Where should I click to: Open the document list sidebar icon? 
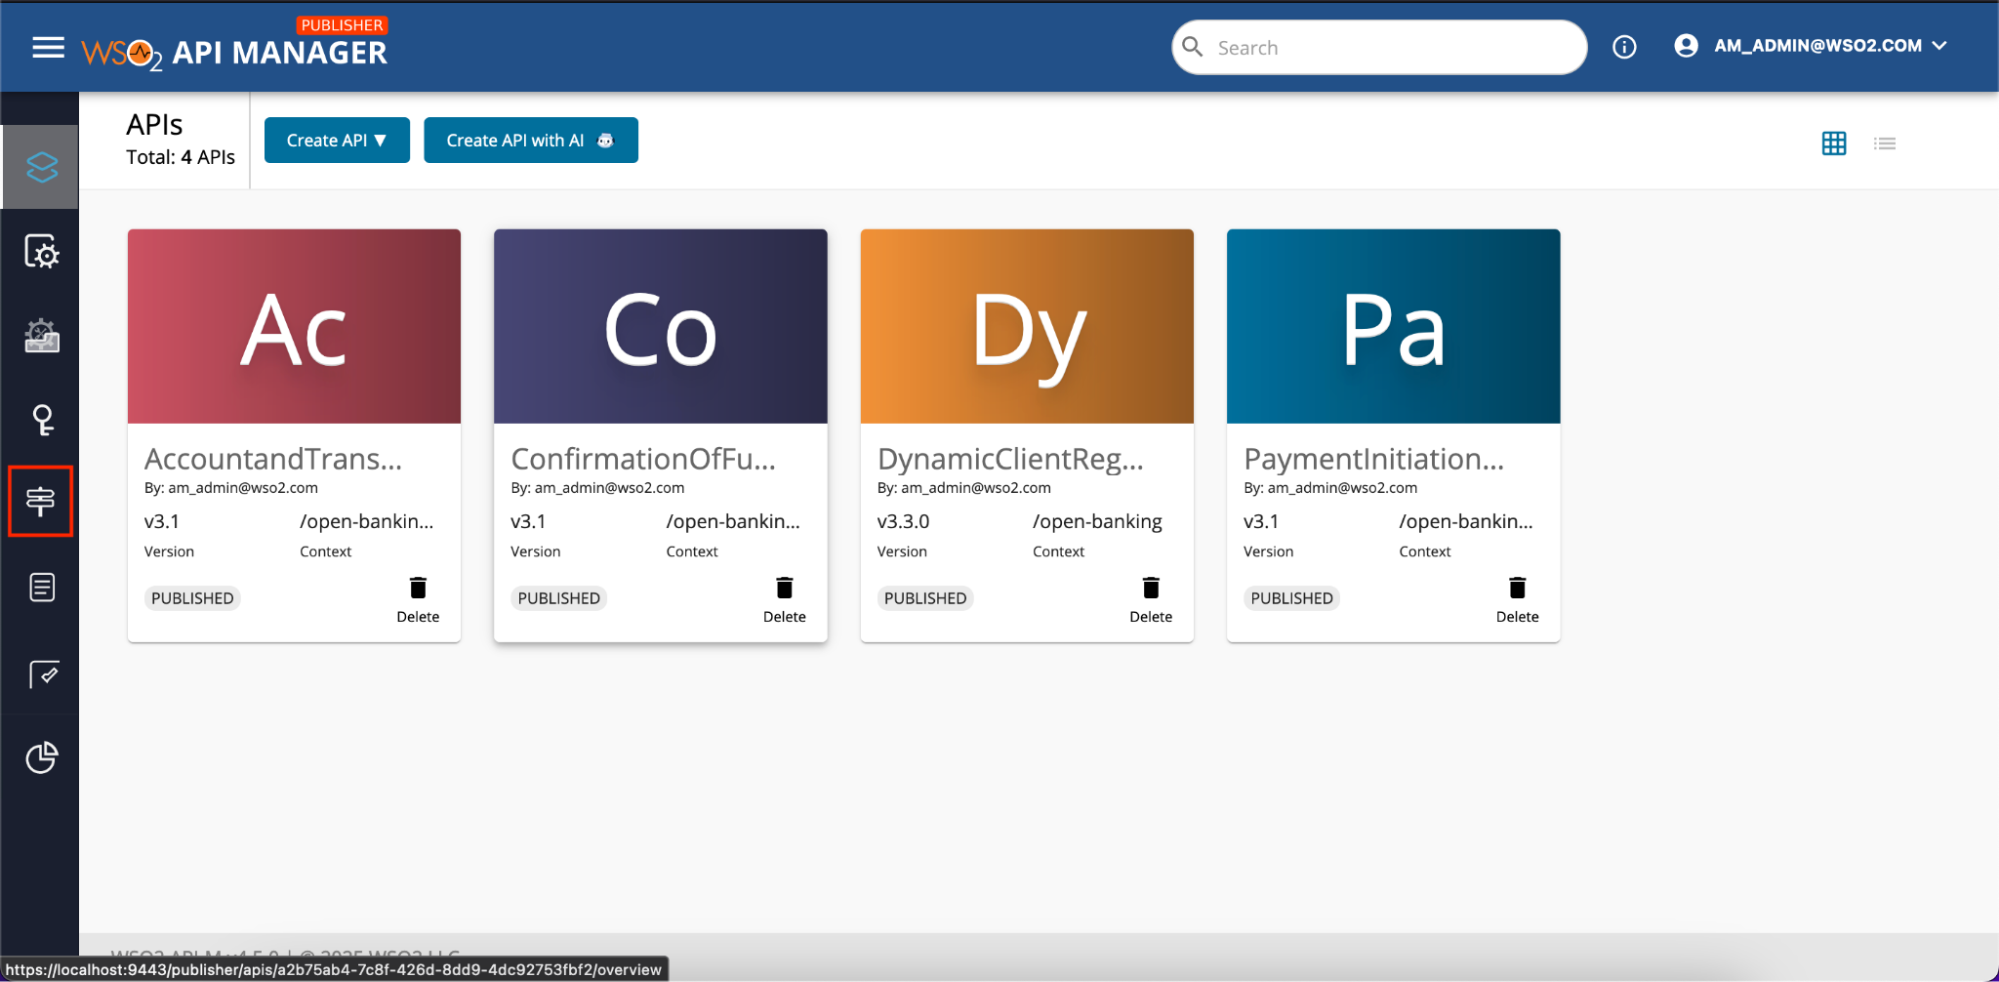42,587
